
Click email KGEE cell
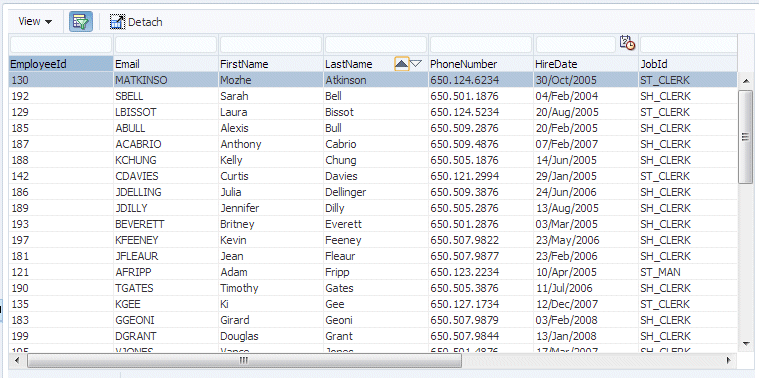tap(166, 304)
